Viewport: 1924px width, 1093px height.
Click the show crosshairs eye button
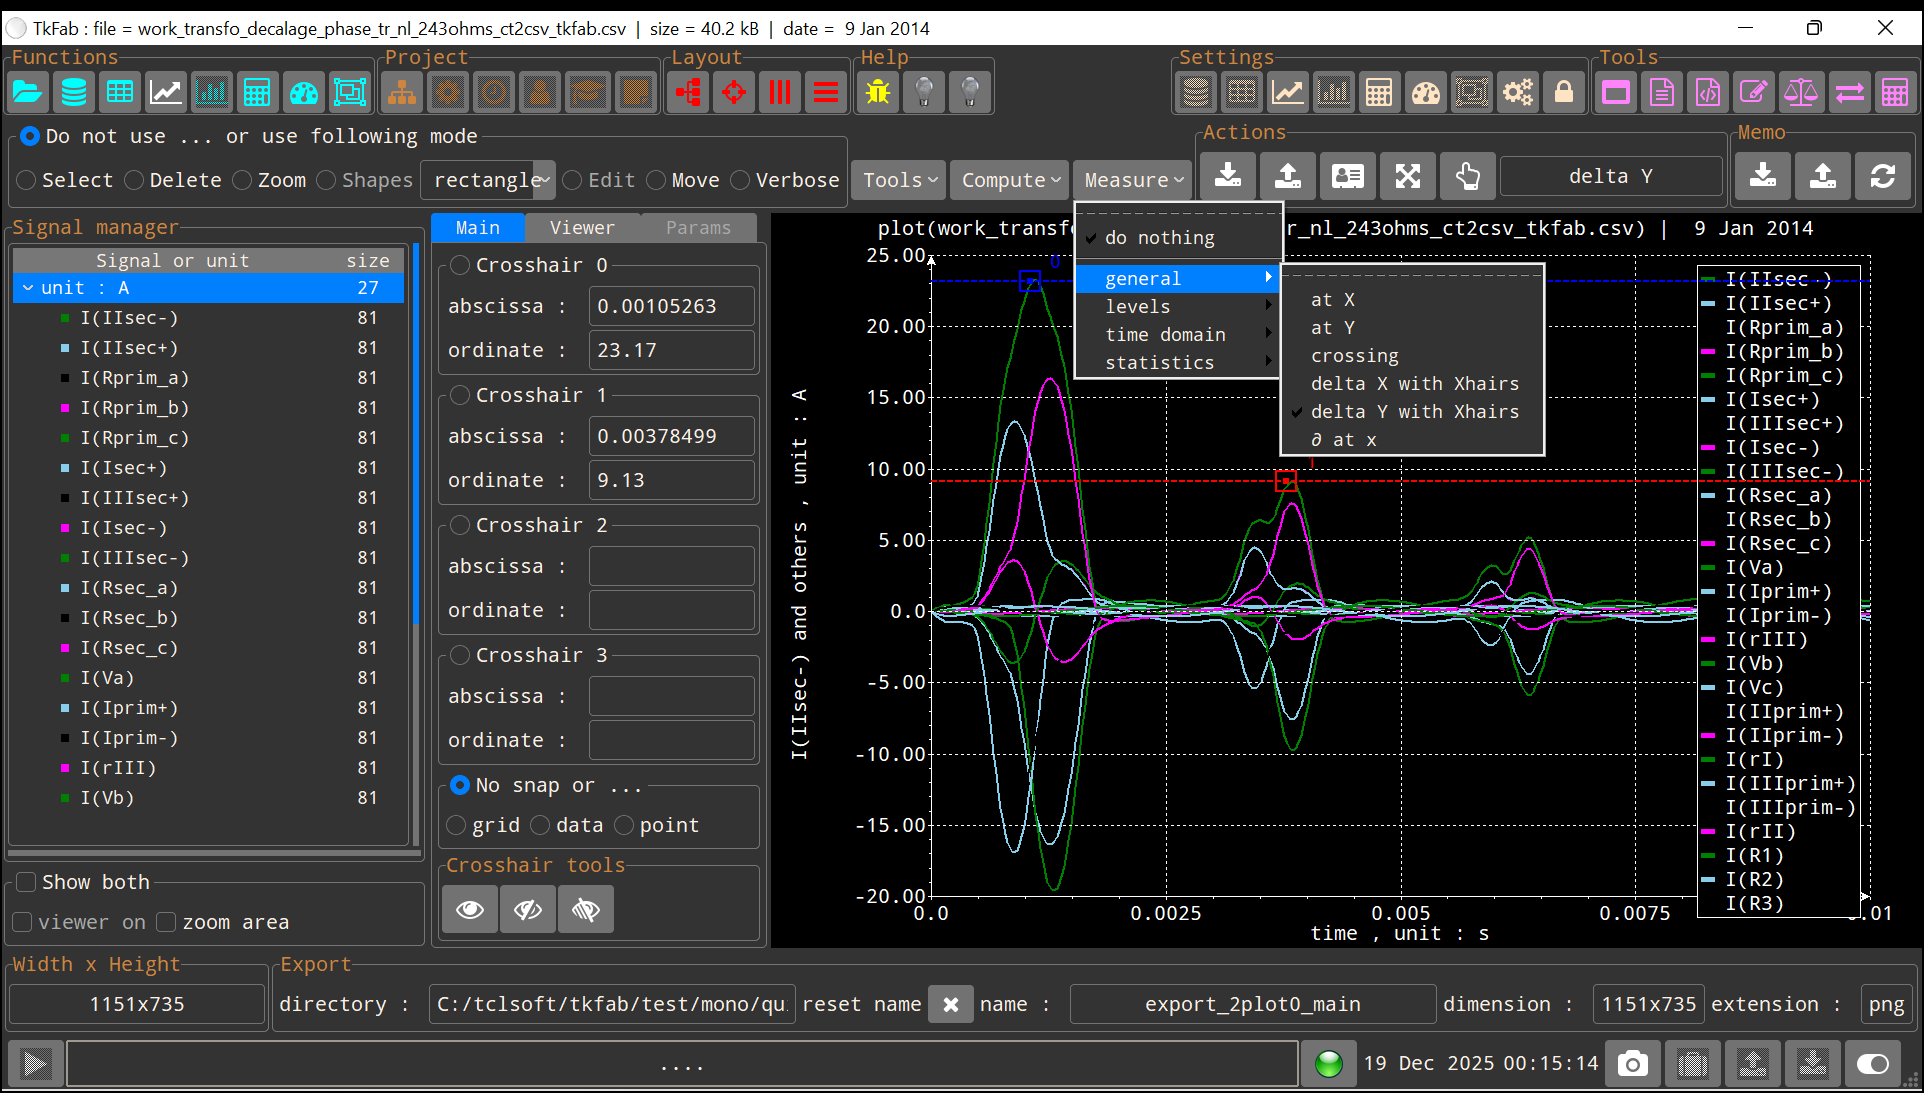[470, 909]
